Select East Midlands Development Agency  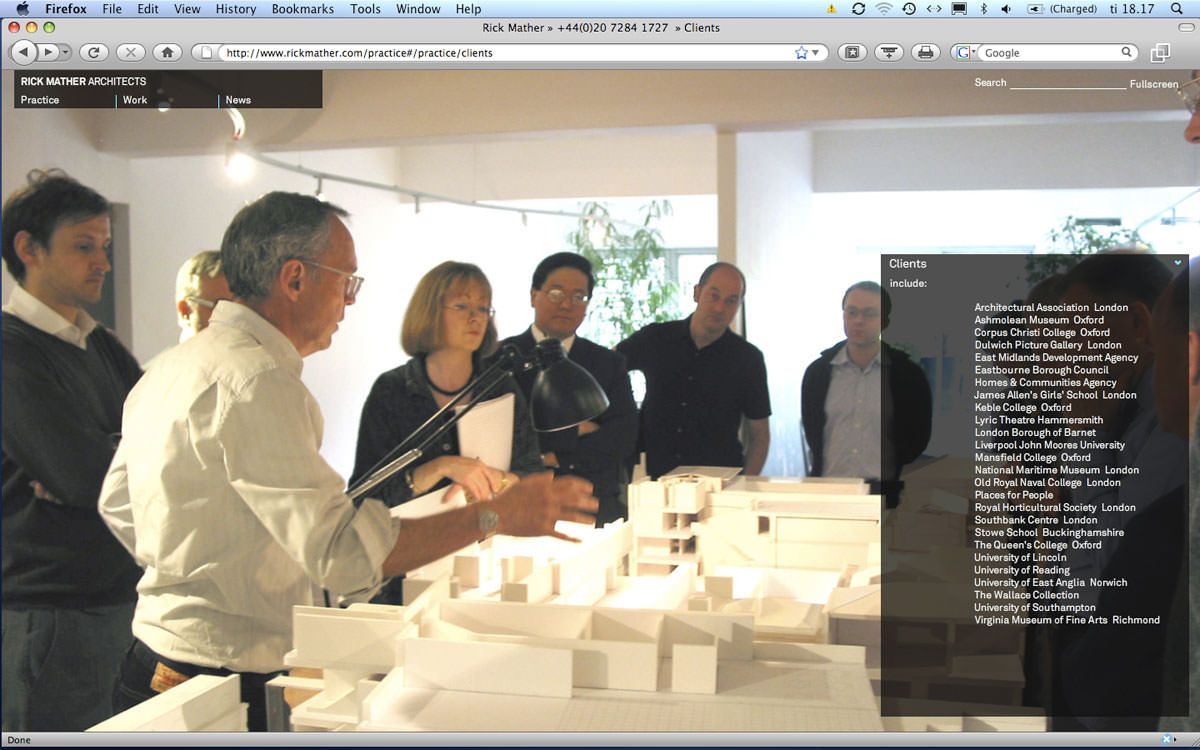[1056, 358]
